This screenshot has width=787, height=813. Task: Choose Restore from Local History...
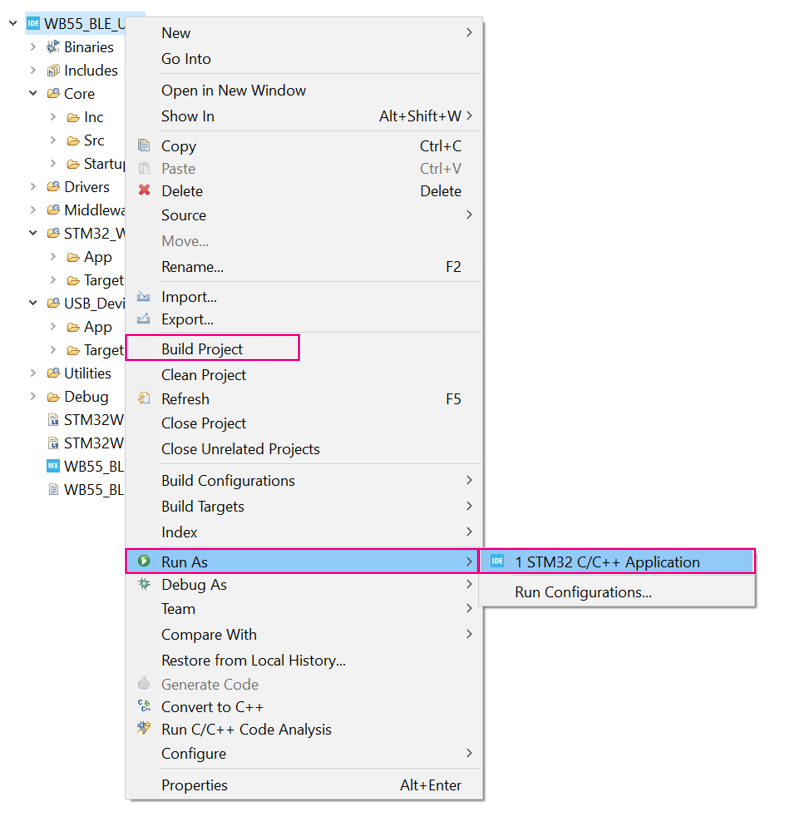click(304, 661)
